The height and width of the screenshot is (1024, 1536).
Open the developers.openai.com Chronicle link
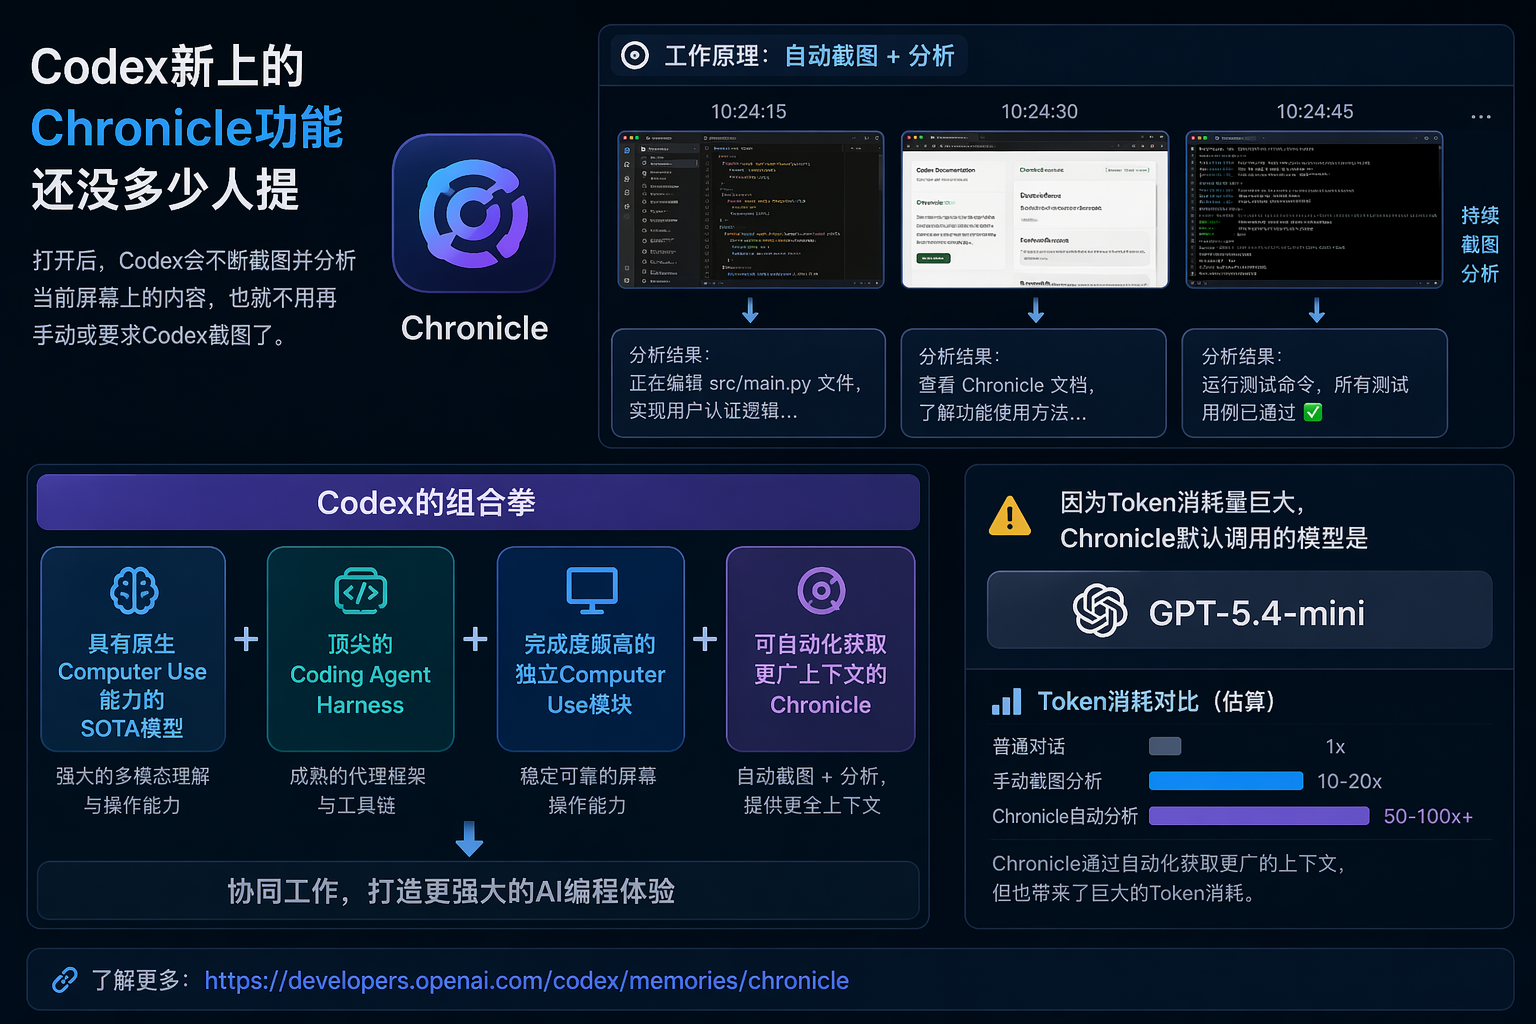pos(526,980)
